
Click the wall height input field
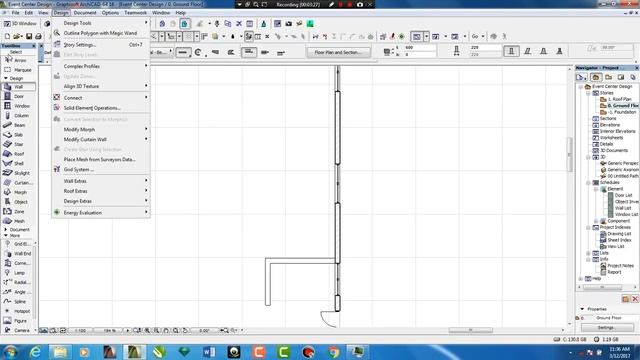tap(420, 48)
